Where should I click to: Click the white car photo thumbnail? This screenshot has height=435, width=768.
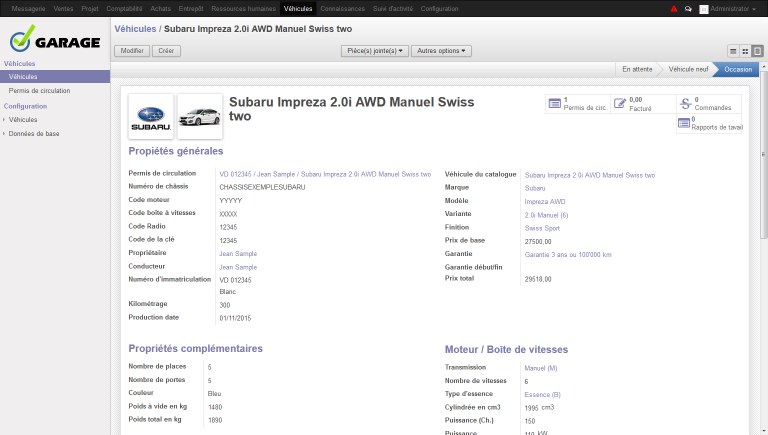coord(199,116)
